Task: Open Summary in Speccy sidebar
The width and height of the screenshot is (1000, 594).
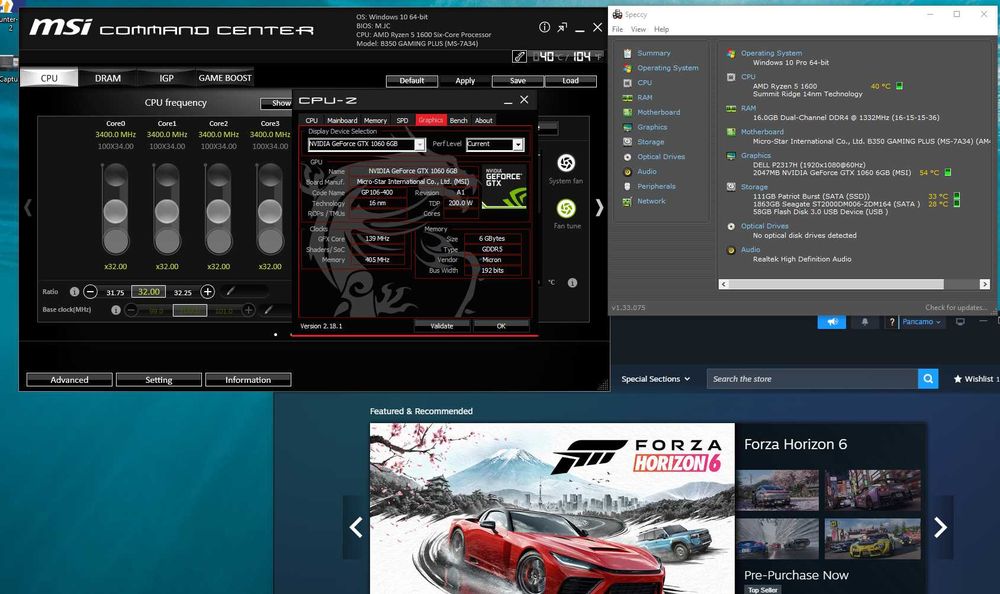Action: pos(654,54)
